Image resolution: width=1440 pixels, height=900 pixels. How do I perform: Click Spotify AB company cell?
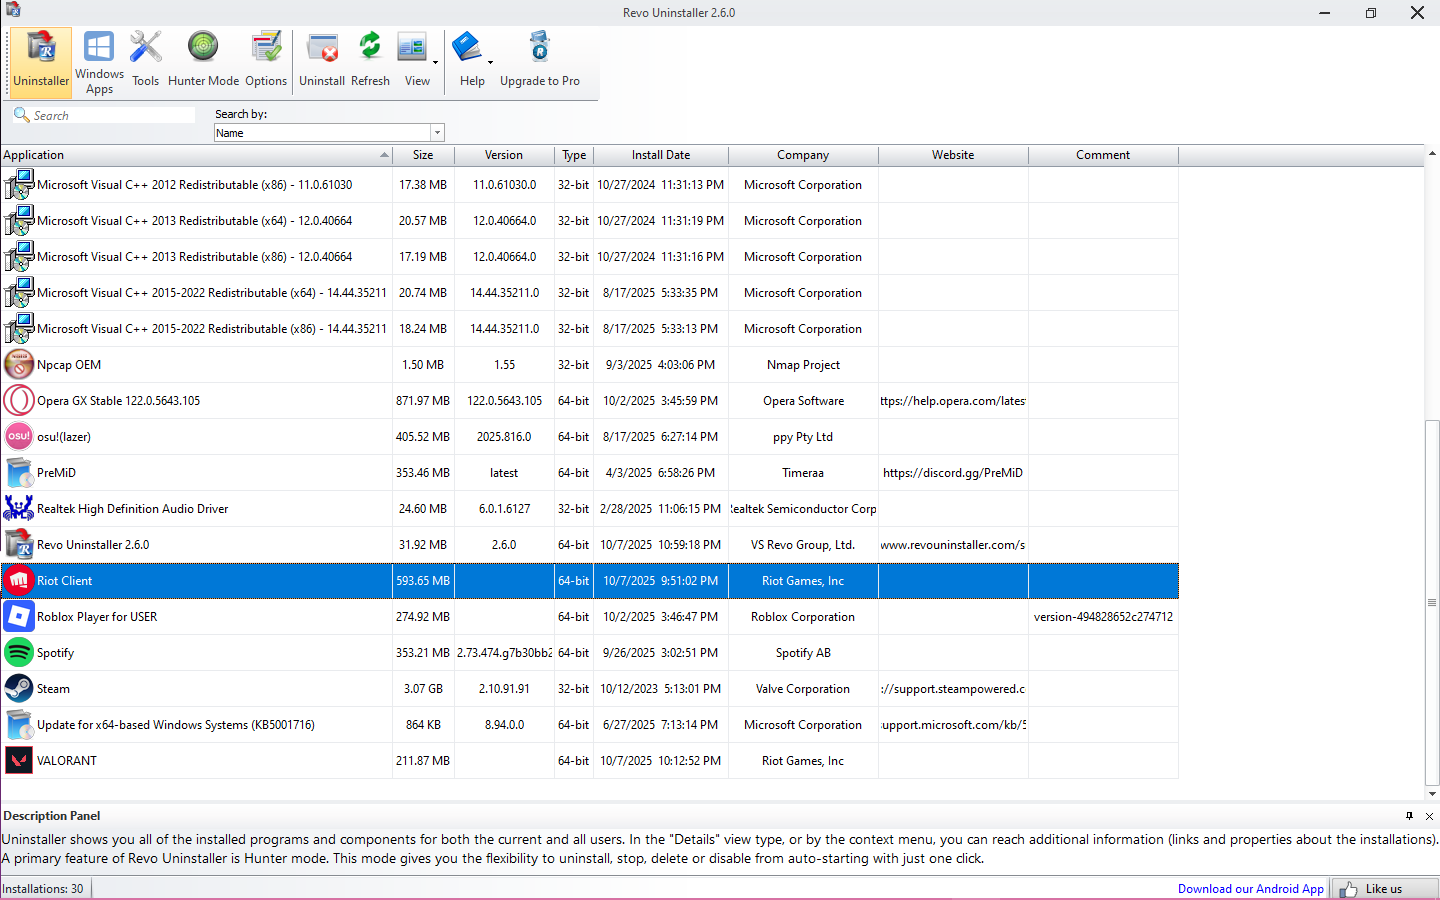(803, 653)
